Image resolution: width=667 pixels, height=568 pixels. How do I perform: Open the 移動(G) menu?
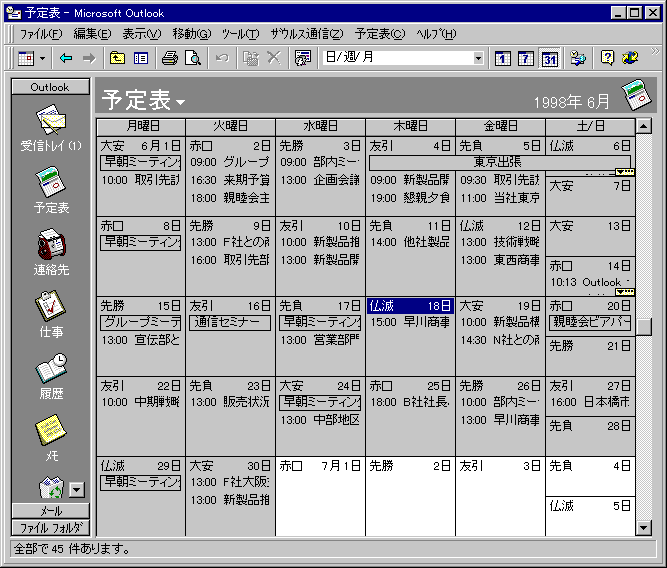coord(191,34)
